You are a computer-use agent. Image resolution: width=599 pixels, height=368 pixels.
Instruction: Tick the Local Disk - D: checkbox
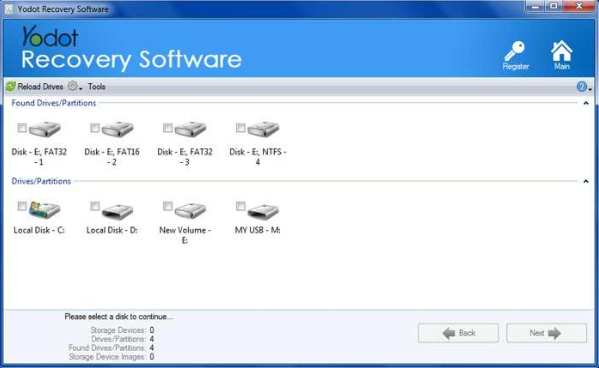(95, 206)
